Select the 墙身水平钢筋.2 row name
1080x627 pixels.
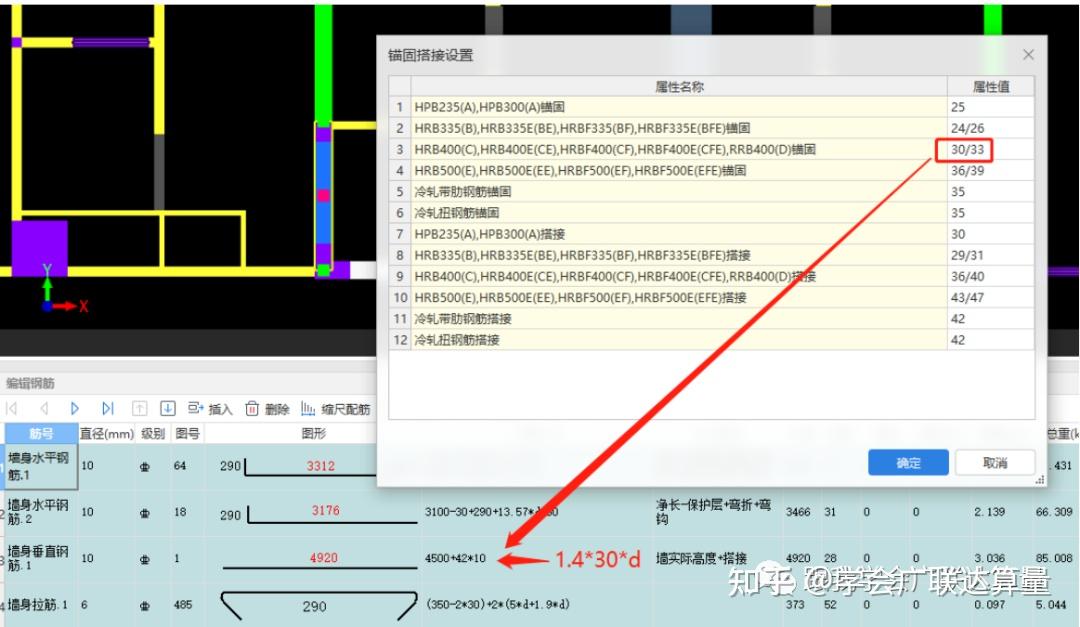pos(41,512)
